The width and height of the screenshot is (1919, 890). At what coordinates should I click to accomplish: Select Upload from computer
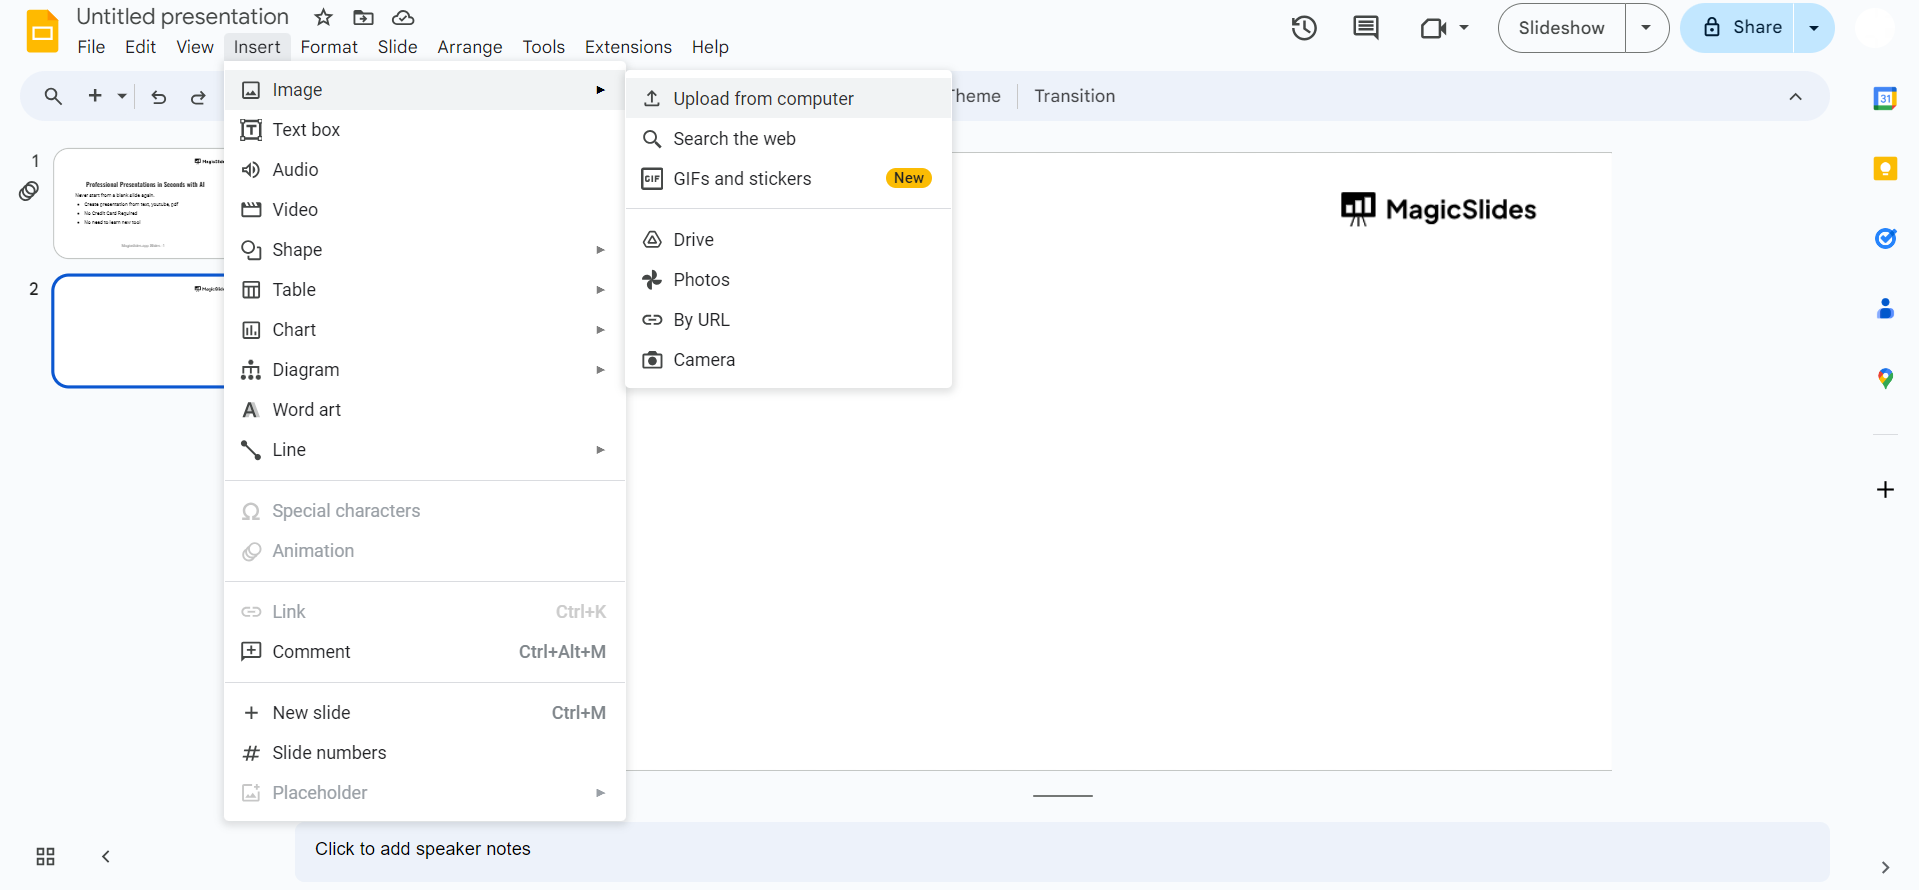click(x=763, y=98)
